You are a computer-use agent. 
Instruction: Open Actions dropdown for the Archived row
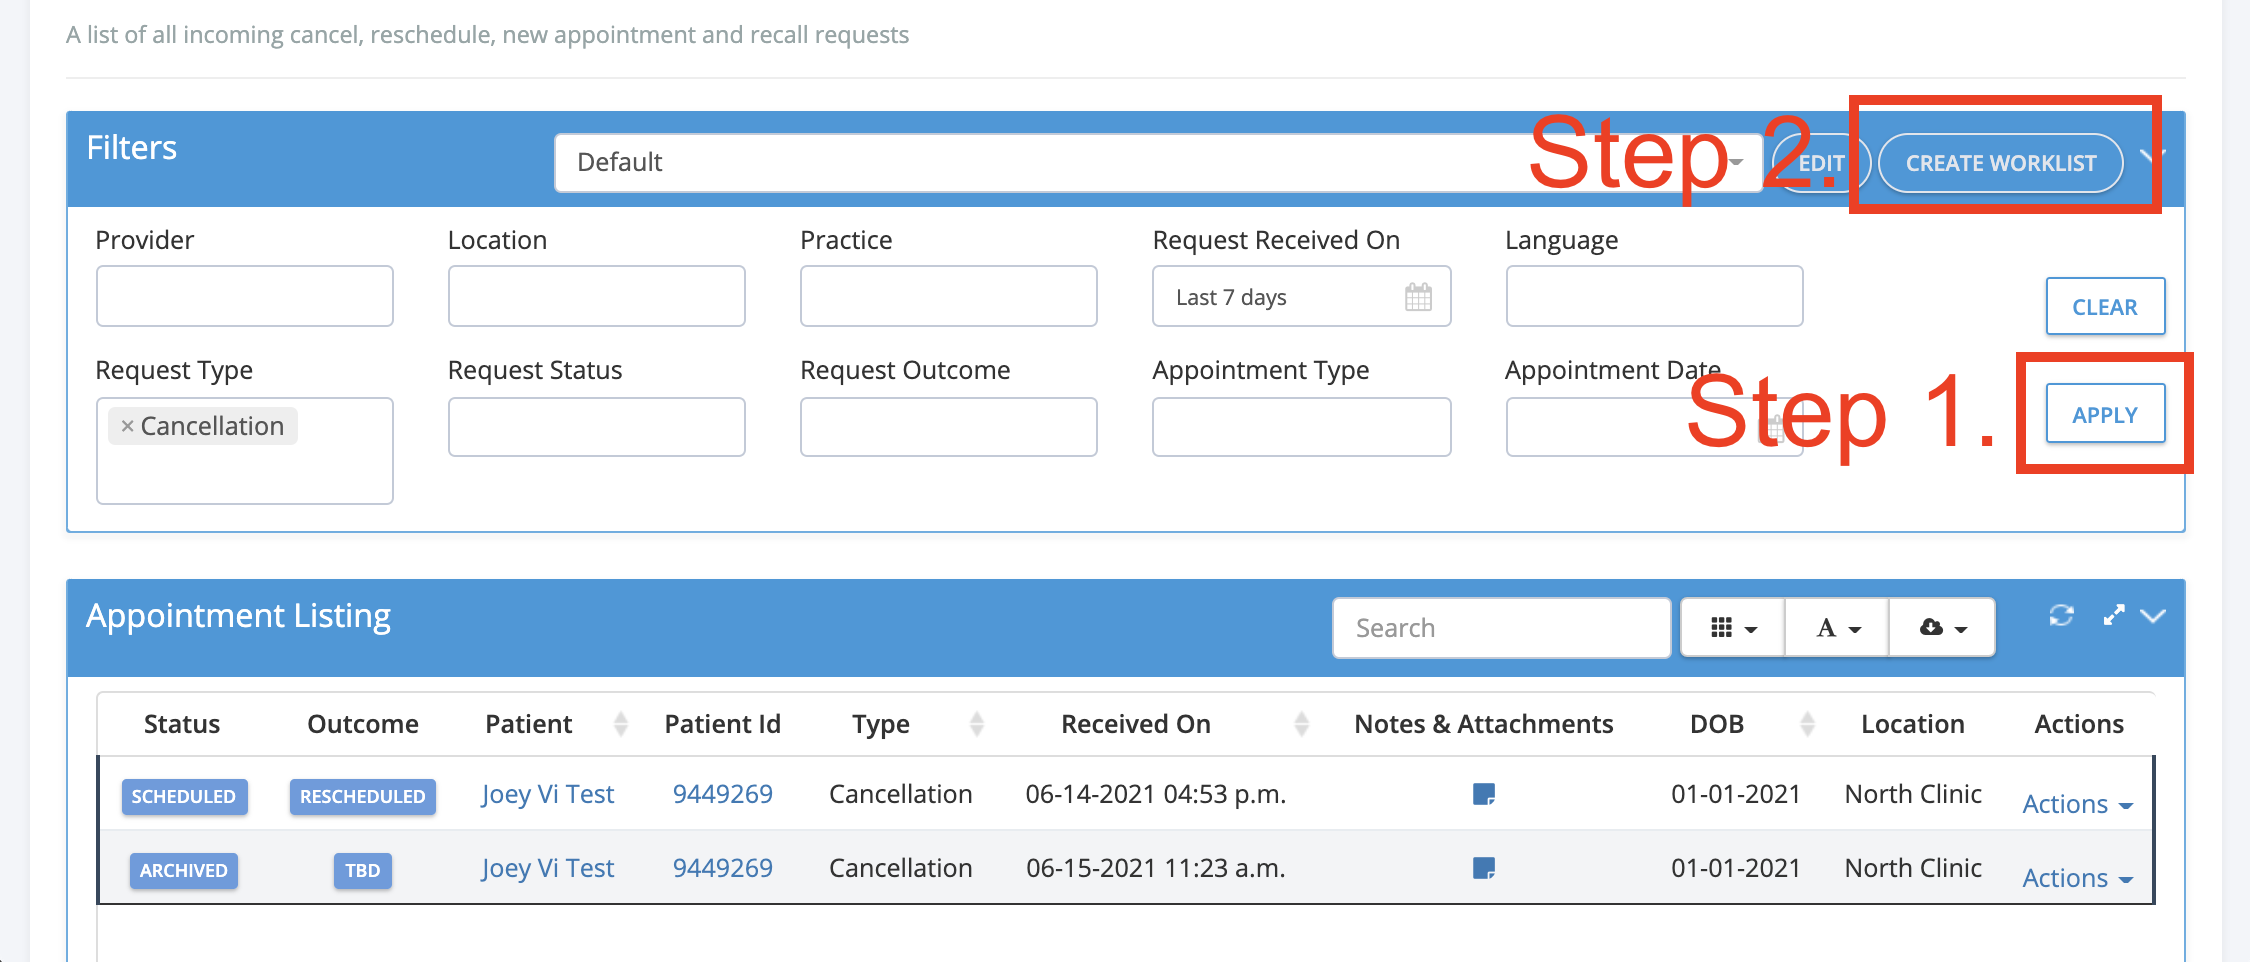[2076, 877]
